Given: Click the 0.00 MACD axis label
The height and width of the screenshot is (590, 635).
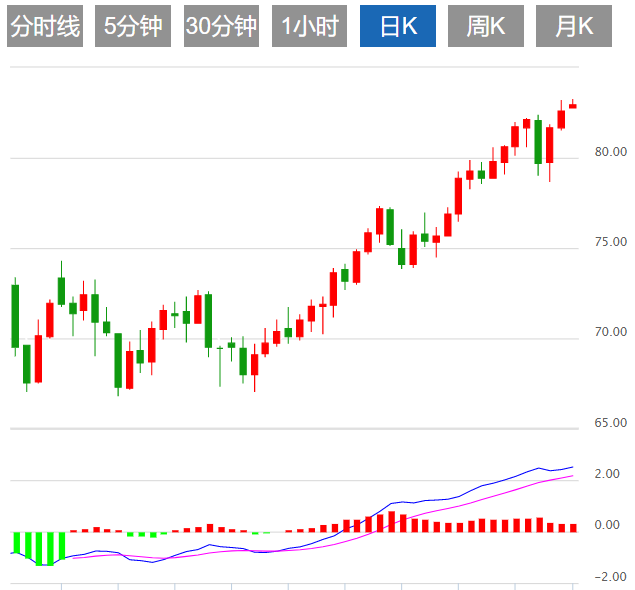Looking at the screenshot, I should [x=607, y=525].
